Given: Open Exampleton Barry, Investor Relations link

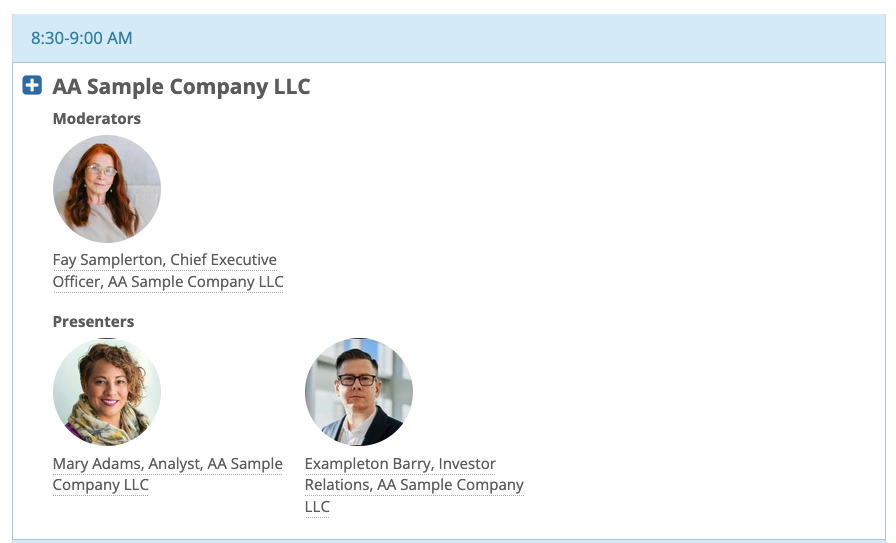Looking at the screenshot, I should (400, 464).
